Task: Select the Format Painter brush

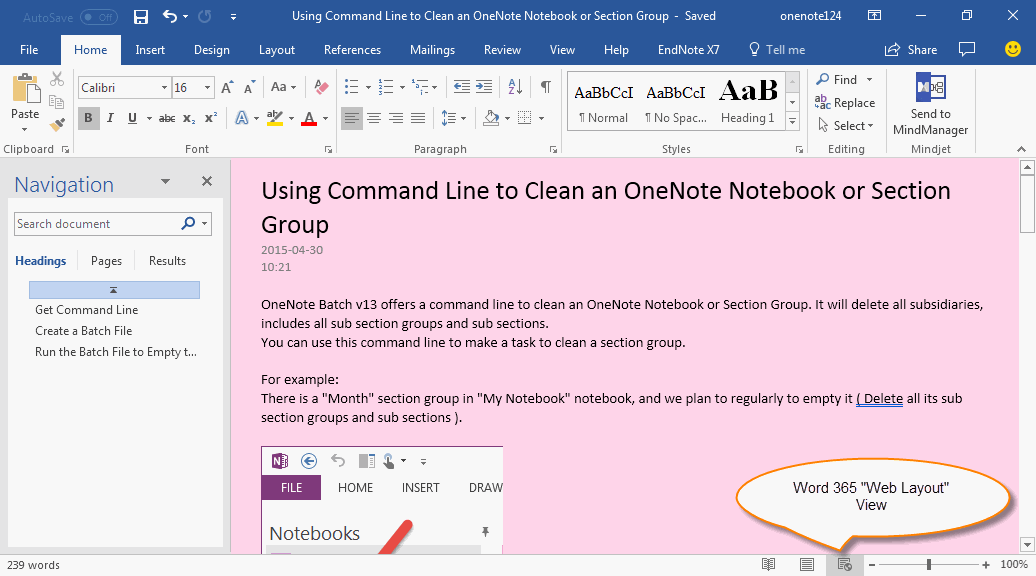Action: point(57,124)
